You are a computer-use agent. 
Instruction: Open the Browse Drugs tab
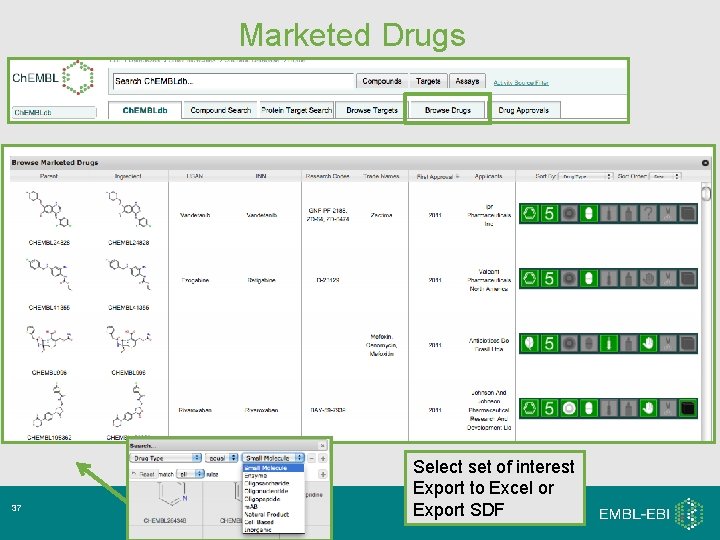[x=448, y=110]
